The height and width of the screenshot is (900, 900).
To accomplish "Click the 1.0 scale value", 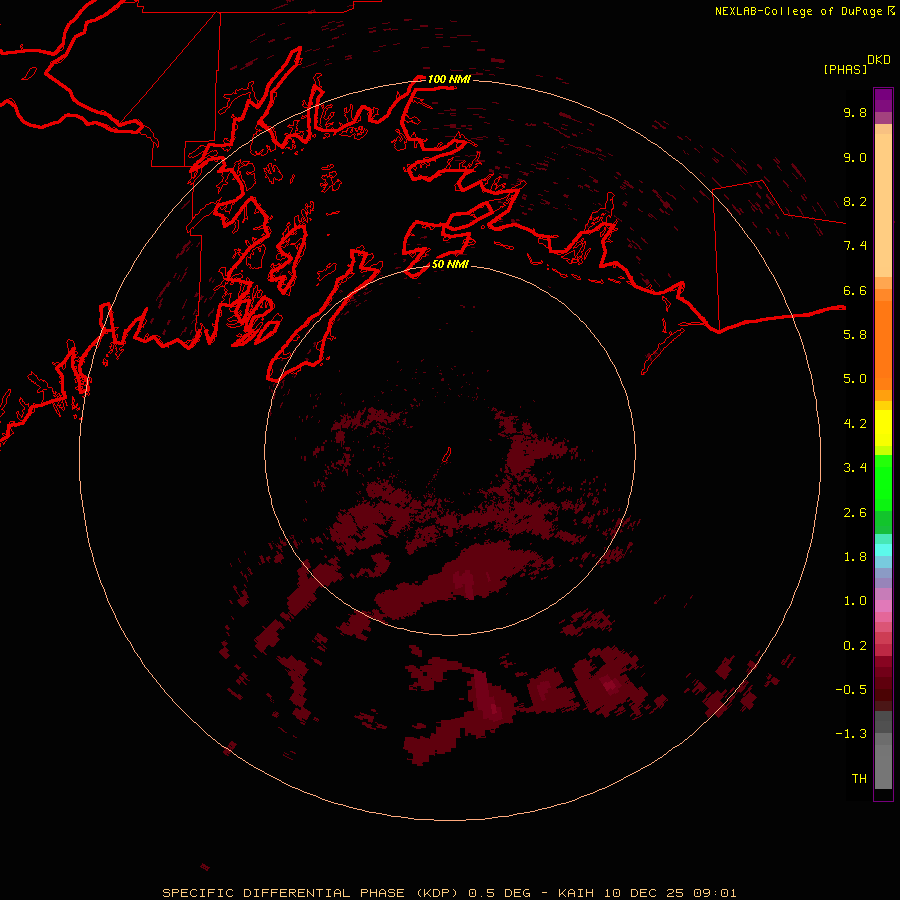I will [x=855, y=601].
